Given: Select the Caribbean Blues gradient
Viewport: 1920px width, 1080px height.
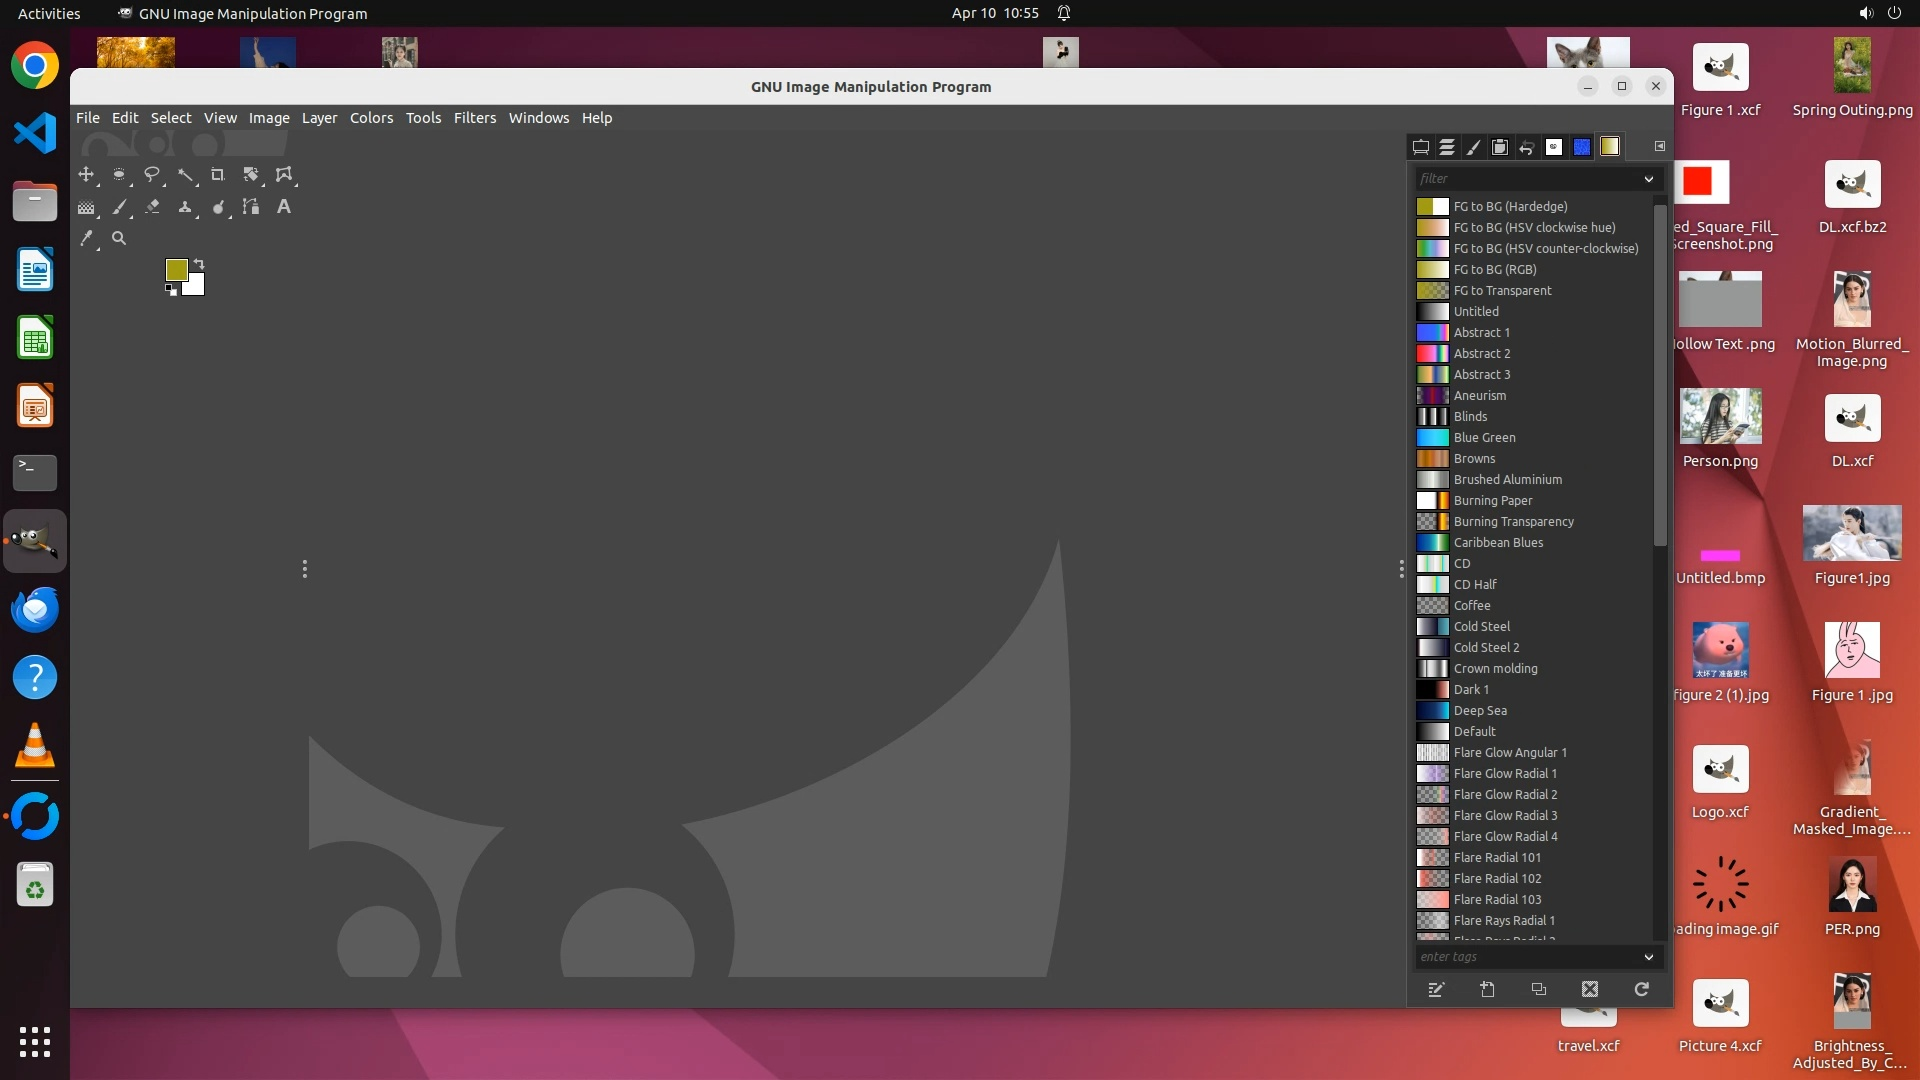Looking at the screenshot, I should (x=1498, y=542).
